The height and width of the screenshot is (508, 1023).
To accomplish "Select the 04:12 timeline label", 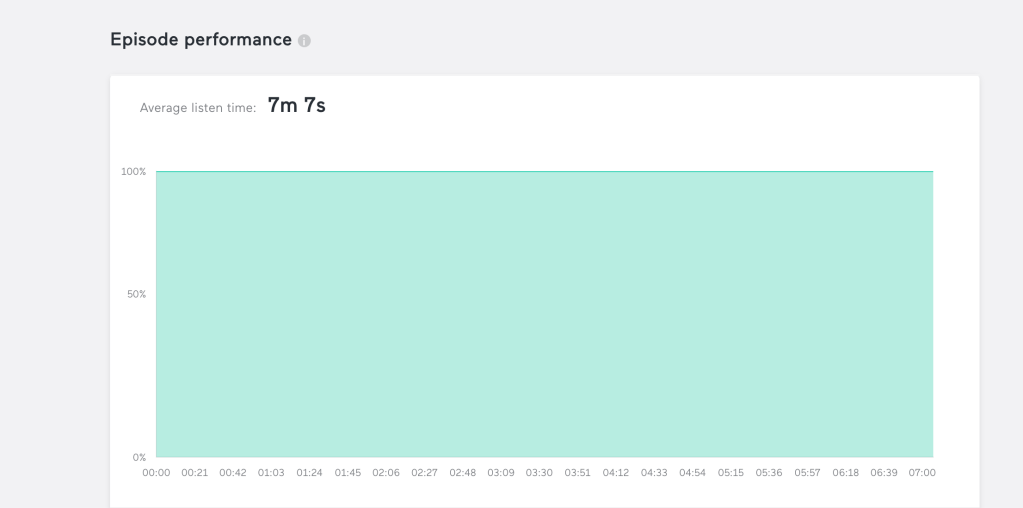I will click(x=616, y=473).
